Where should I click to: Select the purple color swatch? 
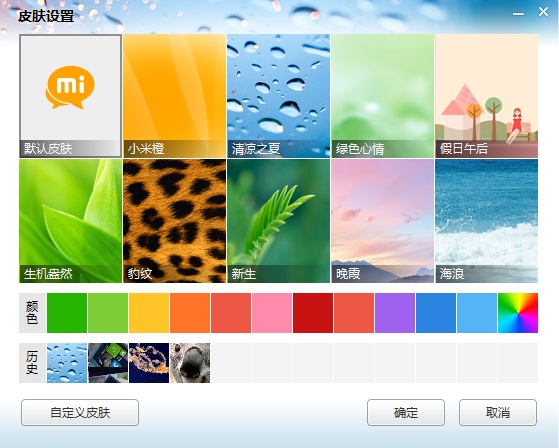pyautogui.click(x=395, y=313)
